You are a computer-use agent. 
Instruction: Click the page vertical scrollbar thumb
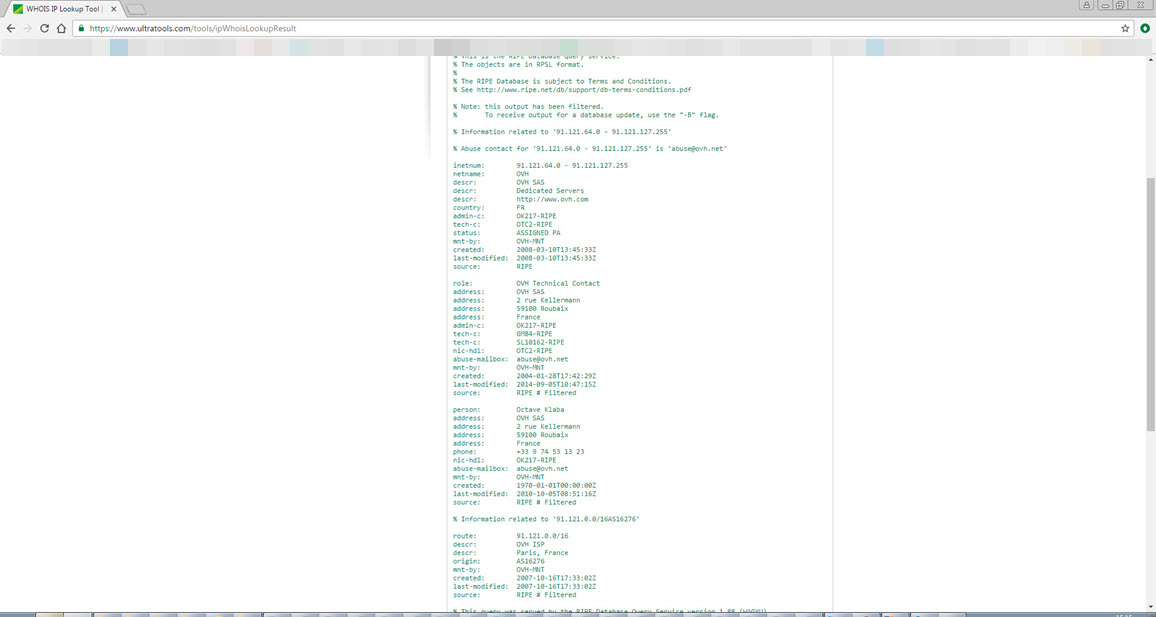1151,304
